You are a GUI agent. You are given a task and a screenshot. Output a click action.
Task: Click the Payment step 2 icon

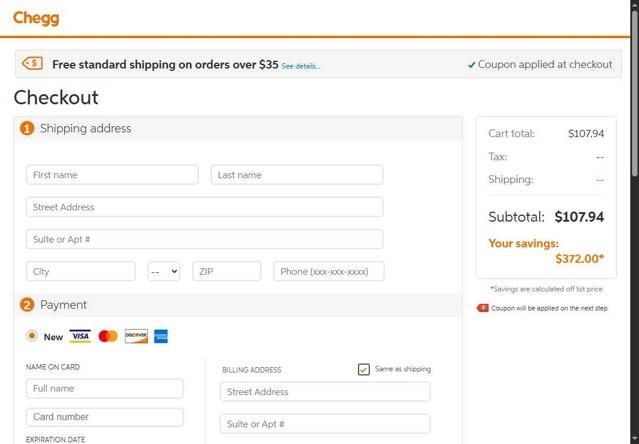pyautogui.click(x=27, y=305)
